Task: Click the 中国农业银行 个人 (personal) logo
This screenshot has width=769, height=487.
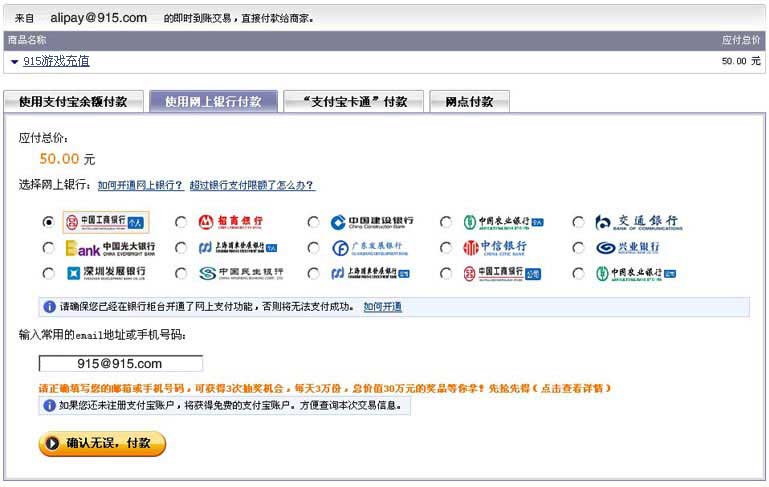Action: [504, 222]
